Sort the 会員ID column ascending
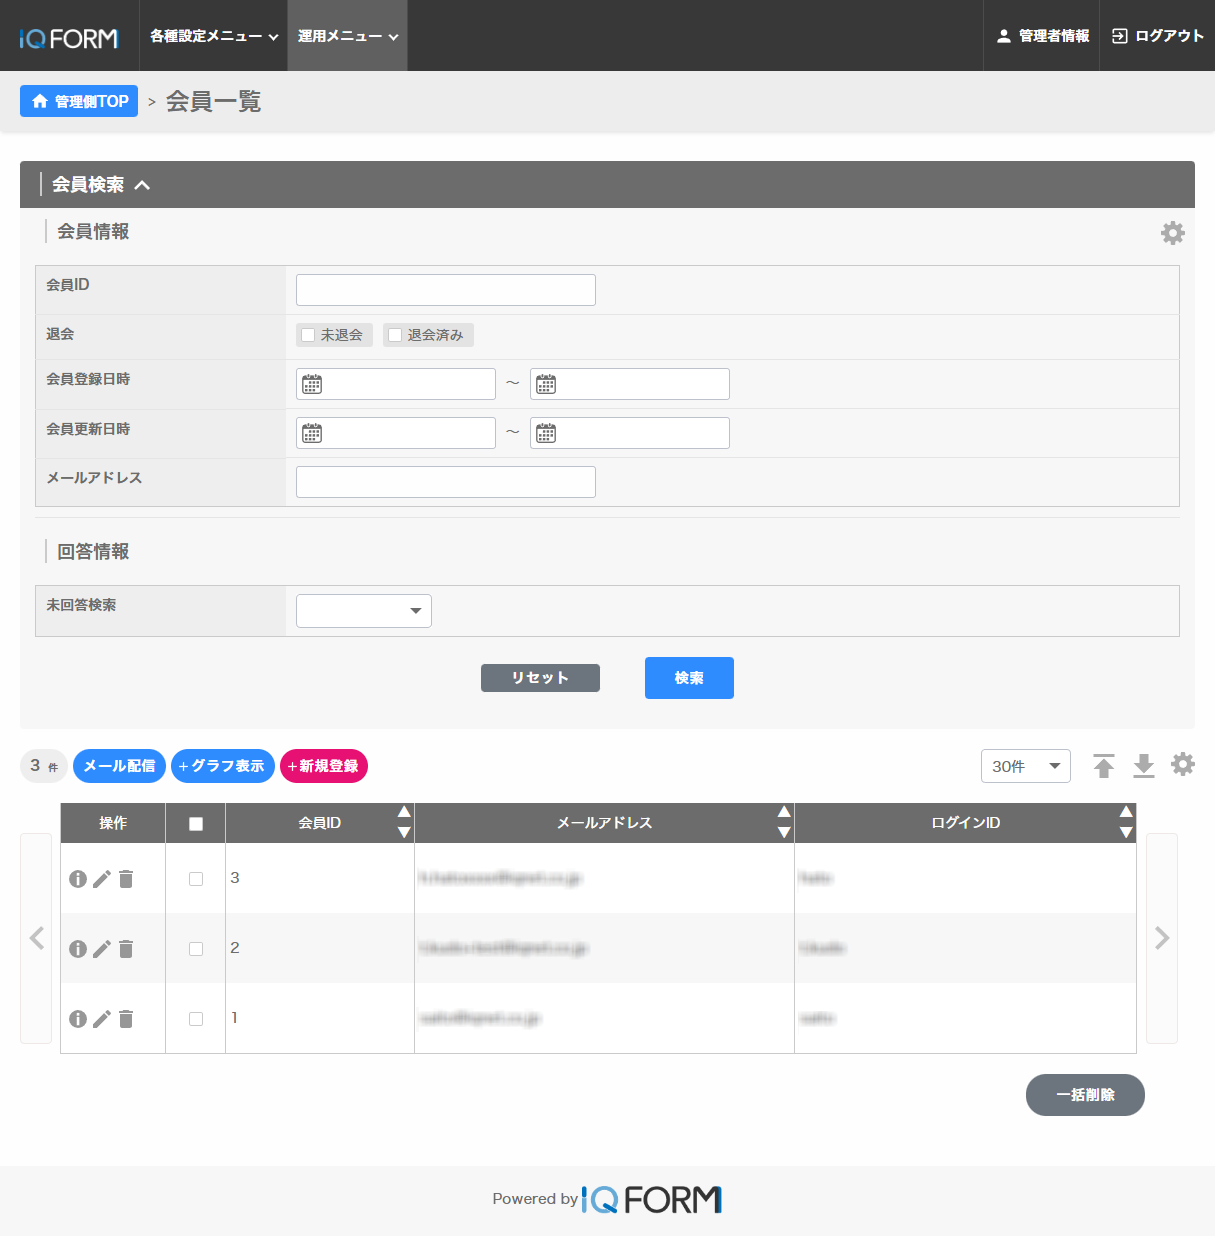This screenshot has width=1215, height=1236. (x=403, y=813)
